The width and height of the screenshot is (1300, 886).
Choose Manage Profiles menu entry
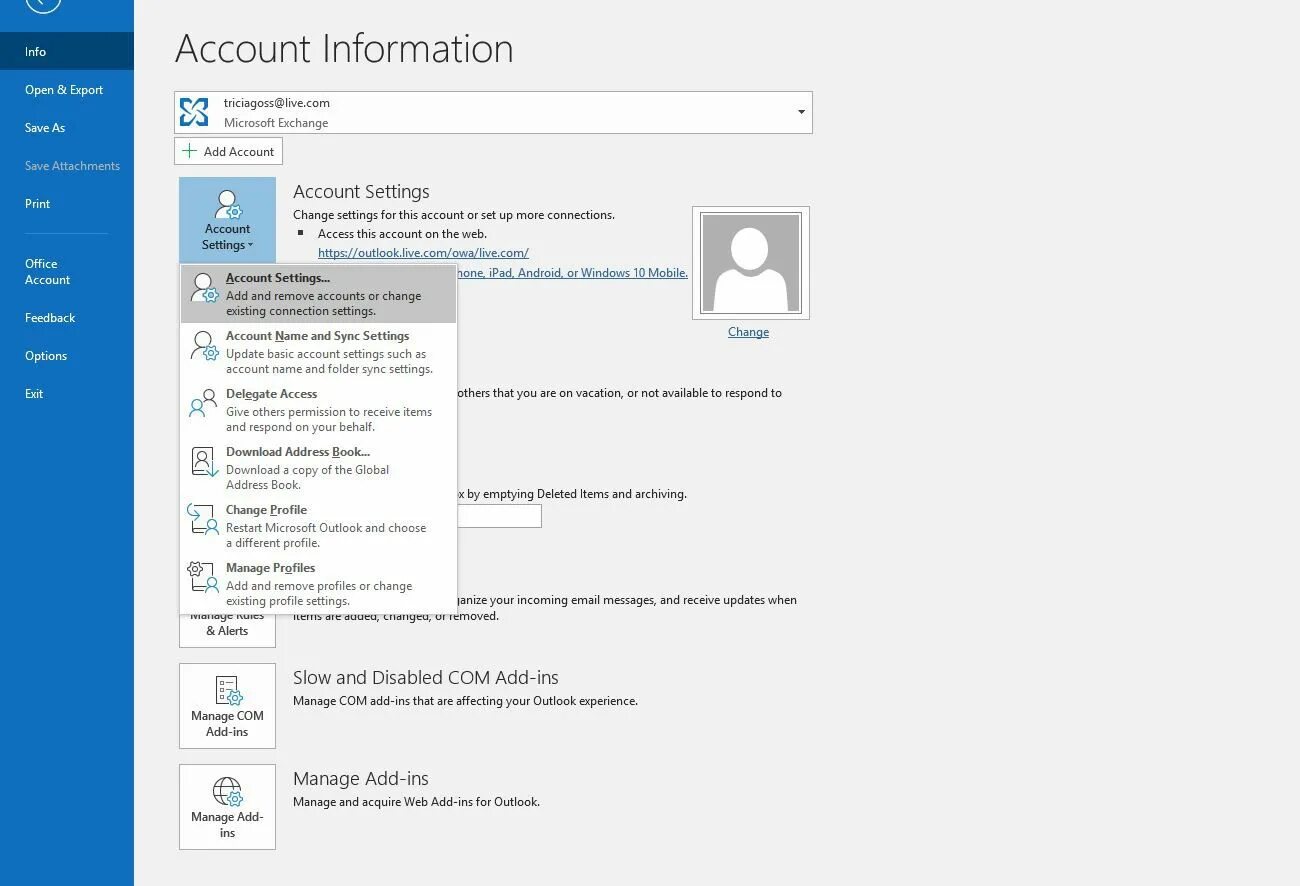[x=318, y=584]
